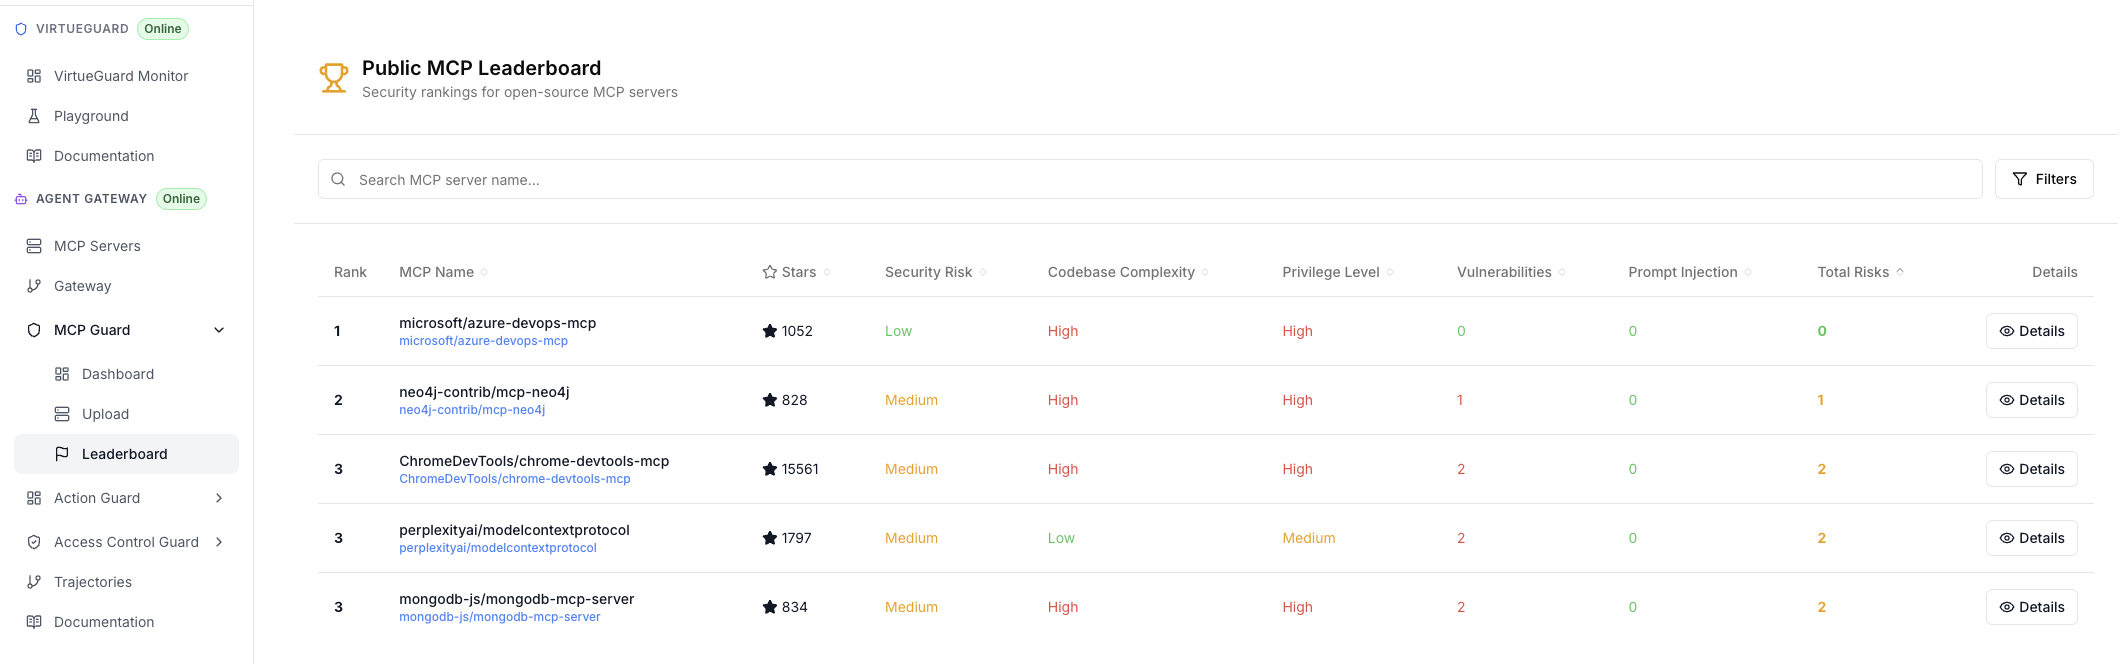Open the Filters button
2128x664 pixels.
click(x=2043, y=179)
